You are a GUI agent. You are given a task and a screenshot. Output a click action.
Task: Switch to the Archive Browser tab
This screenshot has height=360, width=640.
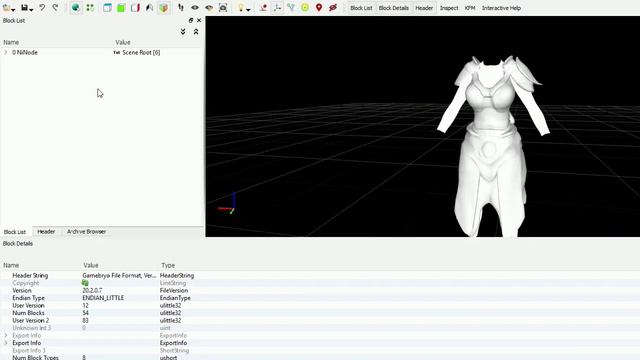click(87, 231)
